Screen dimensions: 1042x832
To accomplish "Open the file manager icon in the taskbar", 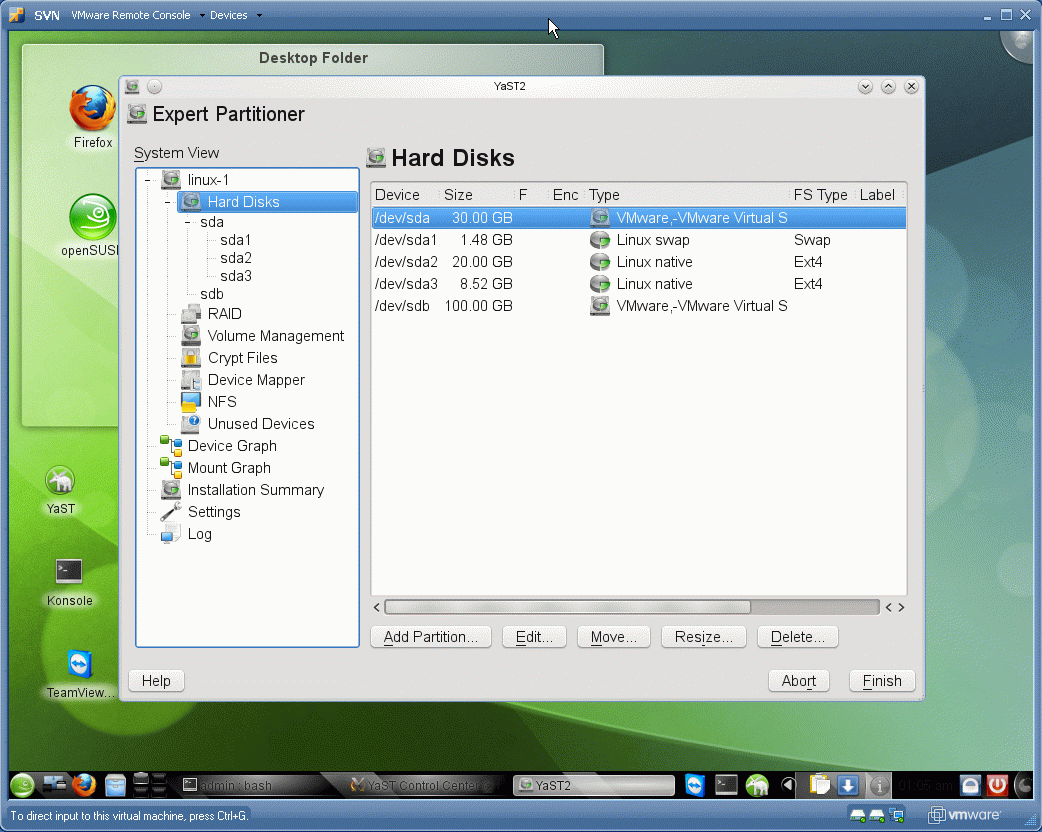I will pyautogui.click(x=115, y=785).
